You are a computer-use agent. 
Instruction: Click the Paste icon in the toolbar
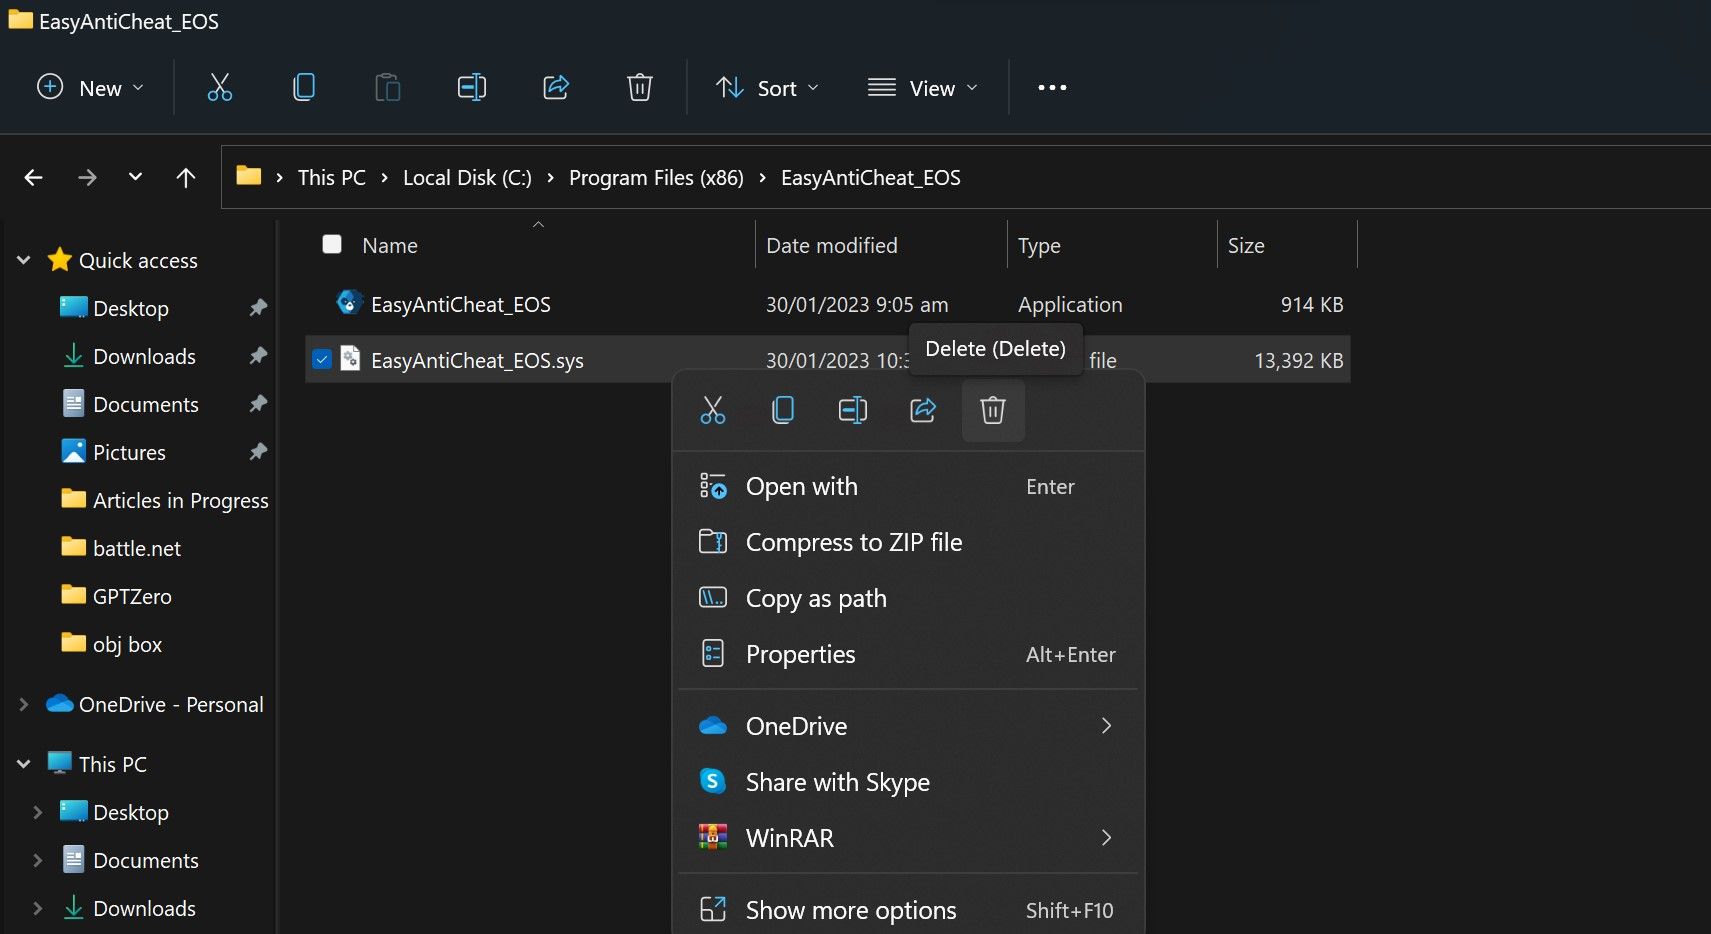[387, 87]
